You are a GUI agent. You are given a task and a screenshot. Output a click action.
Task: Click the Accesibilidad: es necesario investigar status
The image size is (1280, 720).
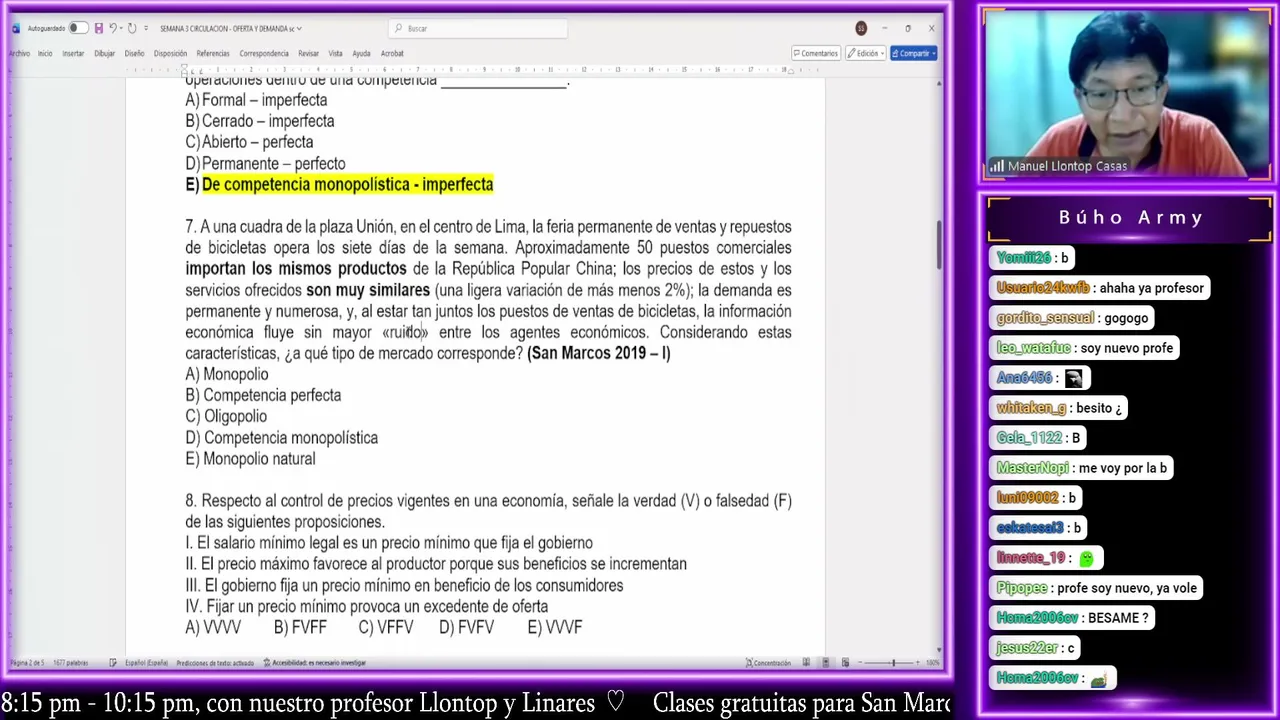pos(315,663)
